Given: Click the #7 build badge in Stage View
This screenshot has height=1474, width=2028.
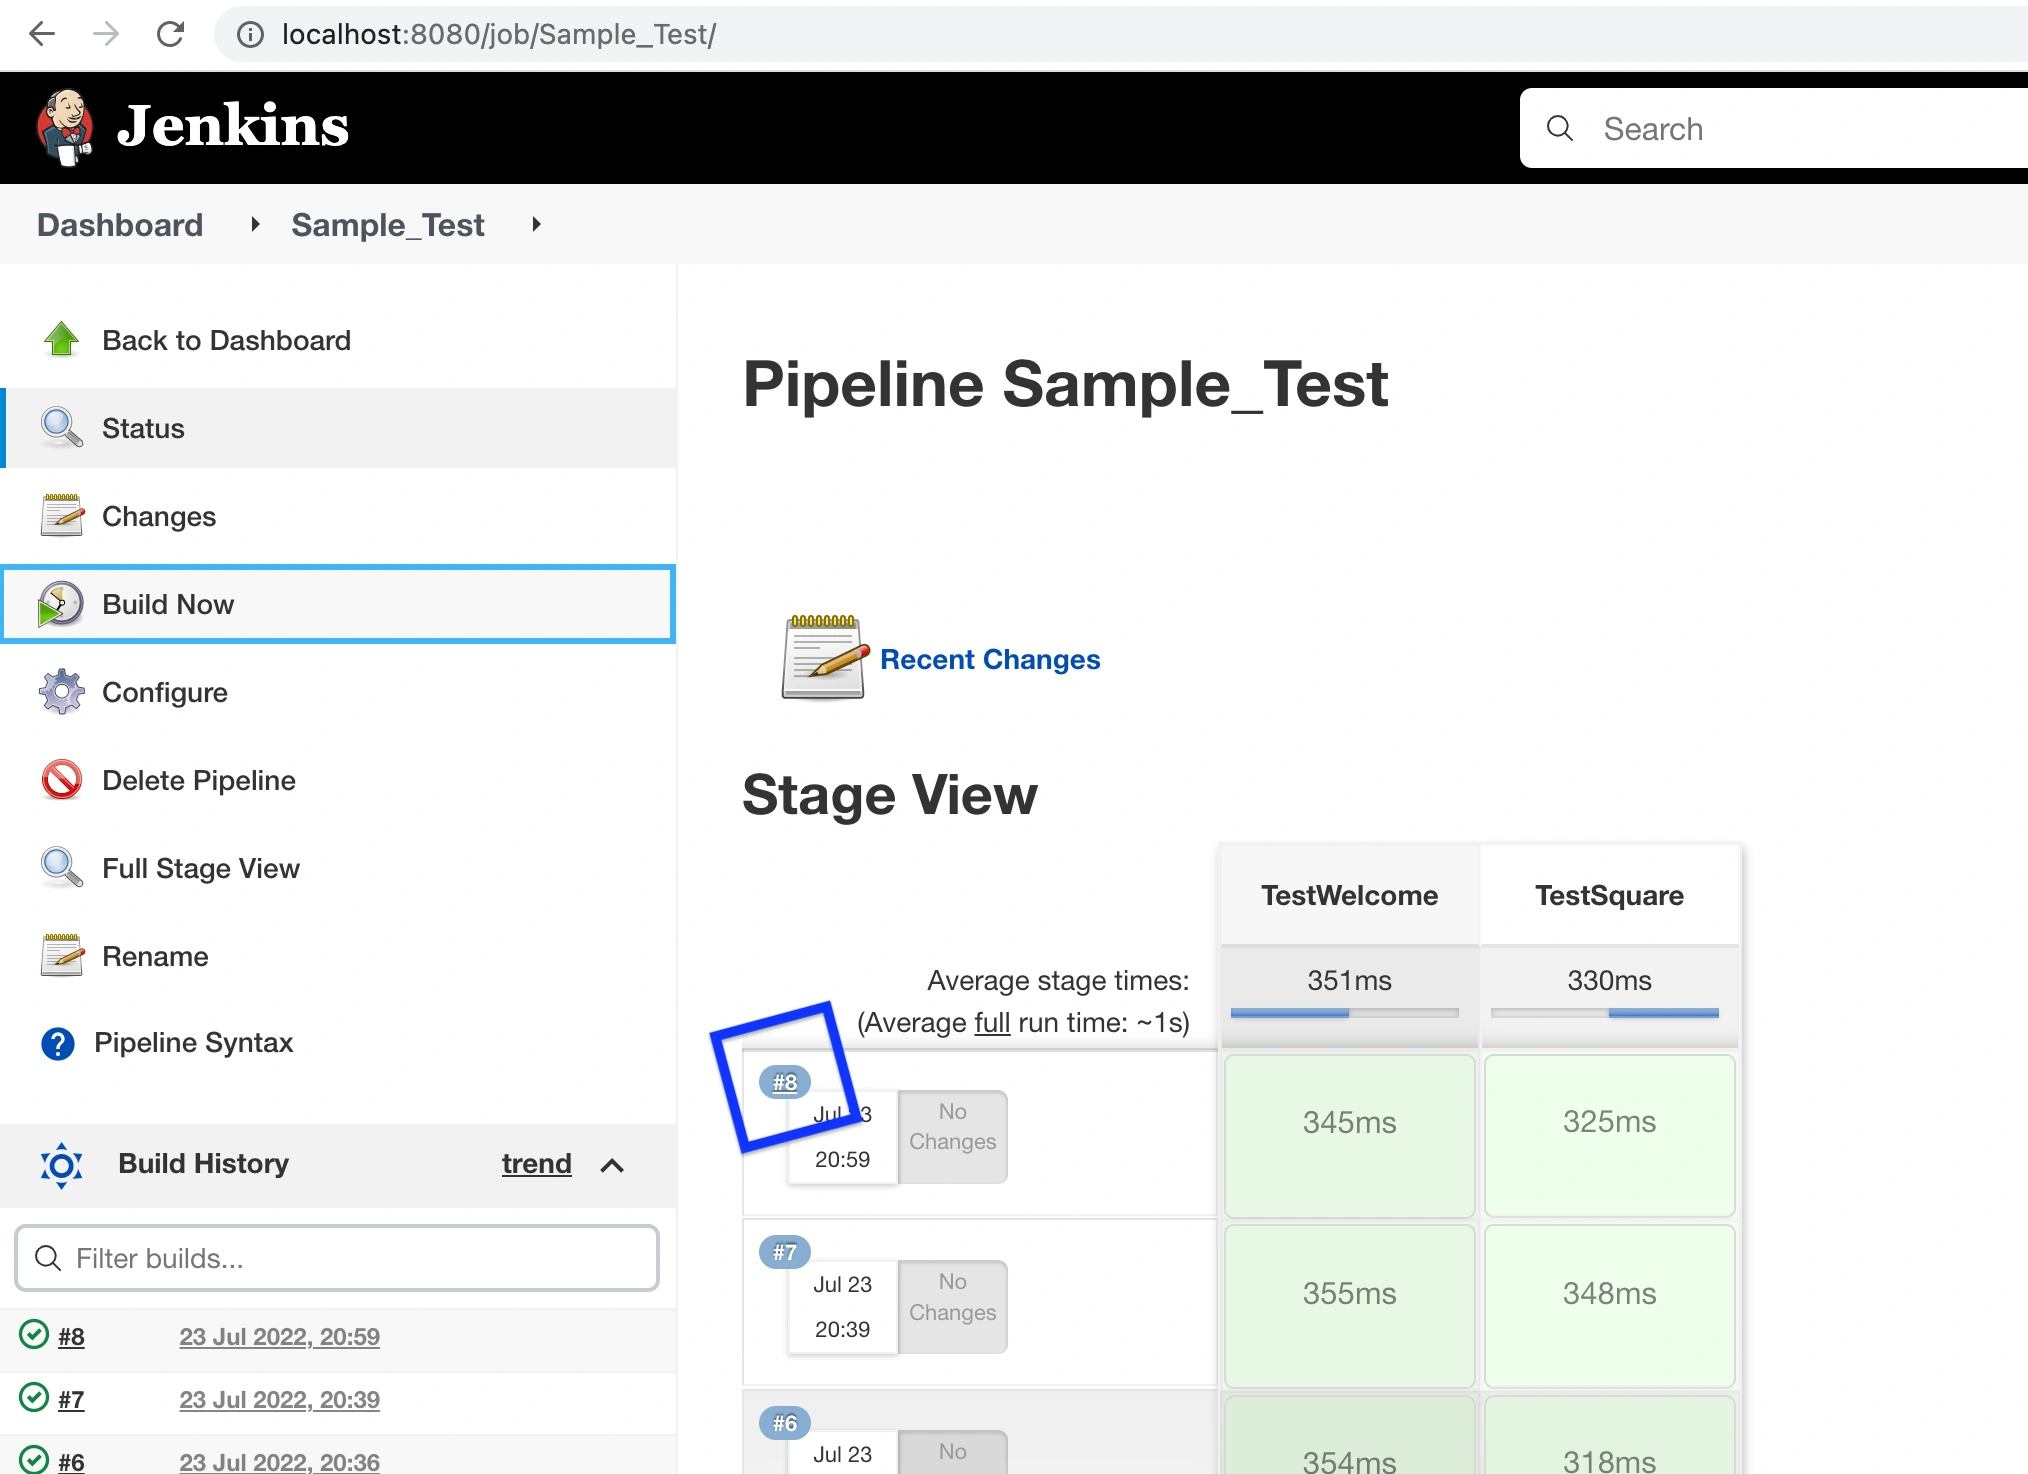Looking at the screenshot, I should pyautogui.click(x=785, y=1252).
